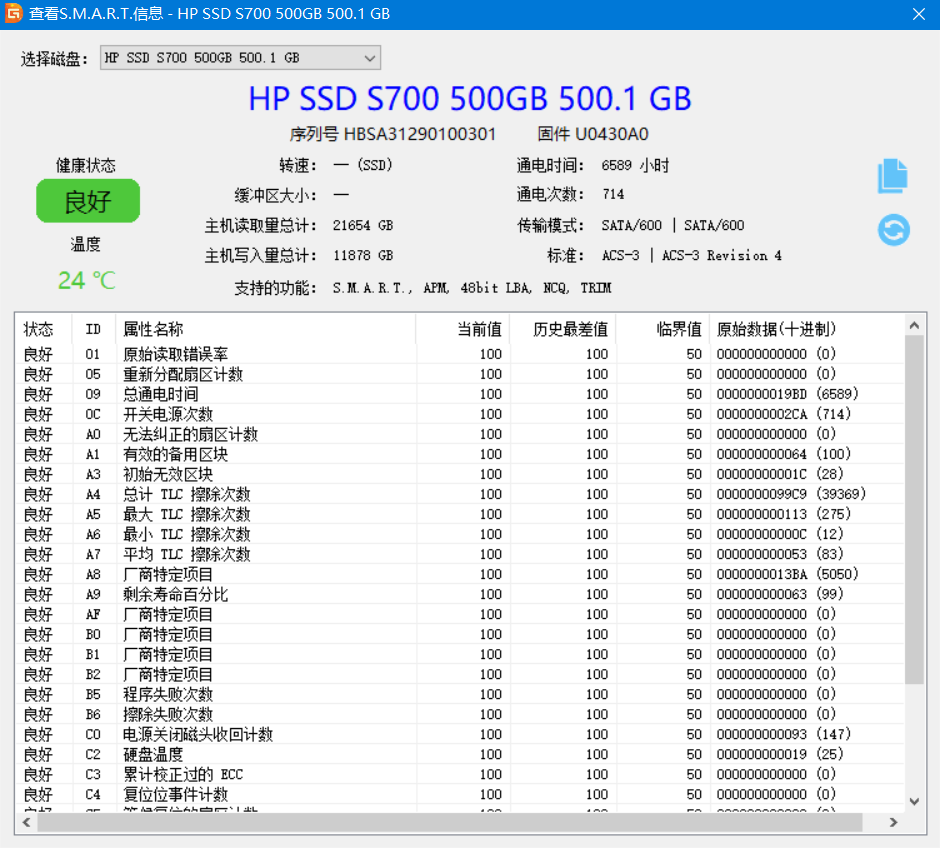Open the disk selection dropdown
This screenshot has height=848, width=940.
point(240,58)
